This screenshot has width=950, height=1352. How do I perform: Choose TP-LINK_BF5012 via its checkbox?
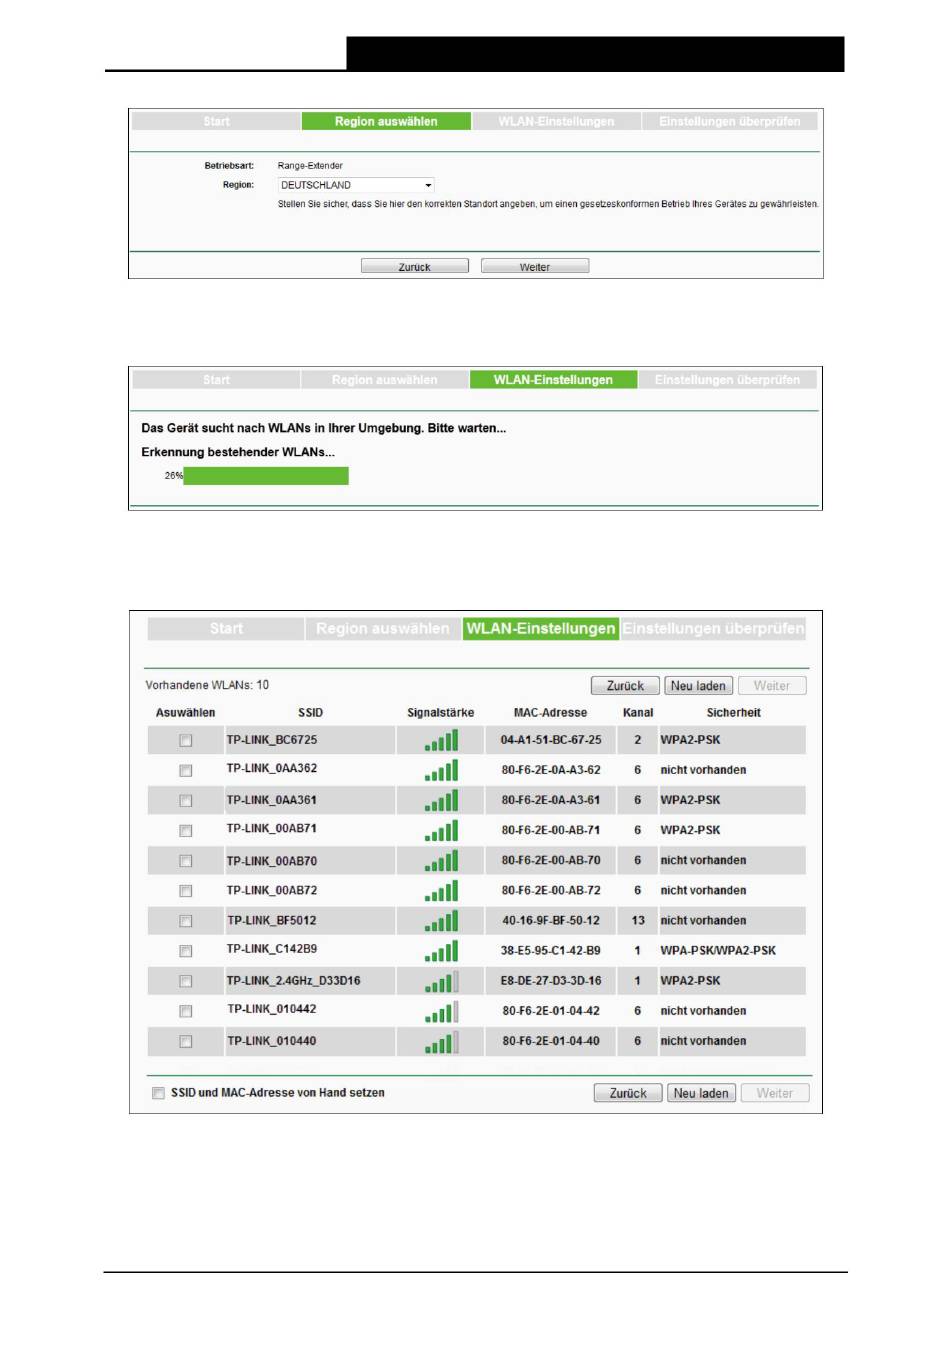tap(185, 921)
